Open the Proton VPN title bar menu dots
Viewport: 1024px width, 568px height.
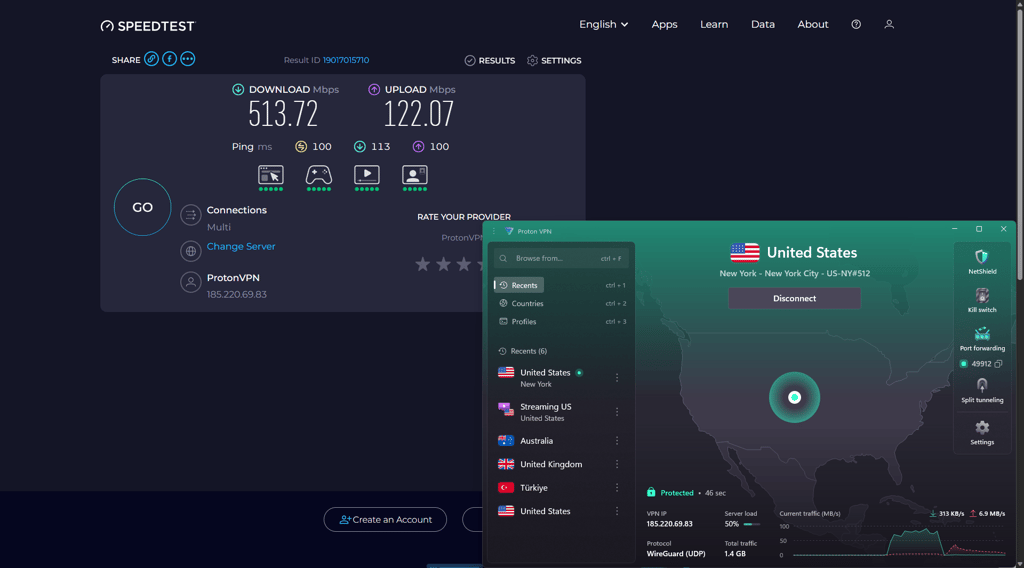tap(494, 231)
